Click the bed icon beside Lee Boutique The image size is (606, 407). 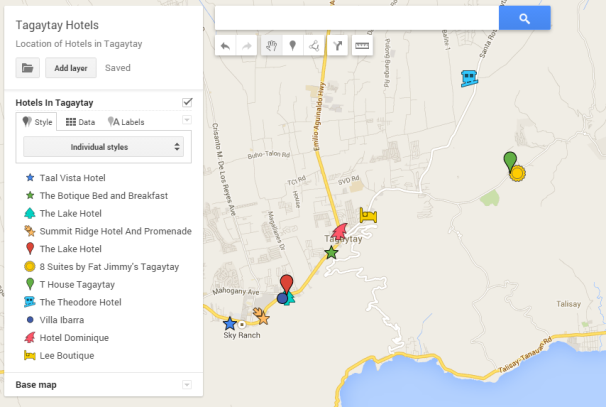click(x=30, y=355)
